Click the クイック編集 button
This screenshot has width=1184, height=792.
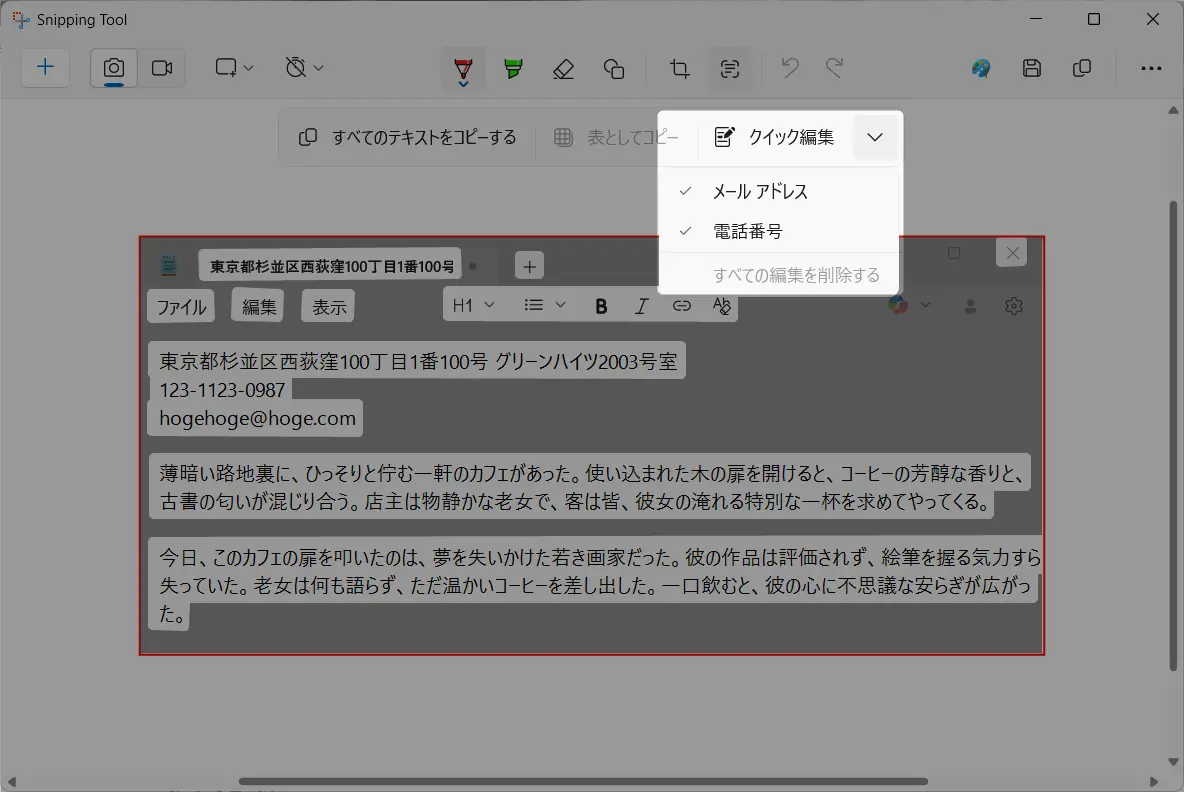point(775,137)
